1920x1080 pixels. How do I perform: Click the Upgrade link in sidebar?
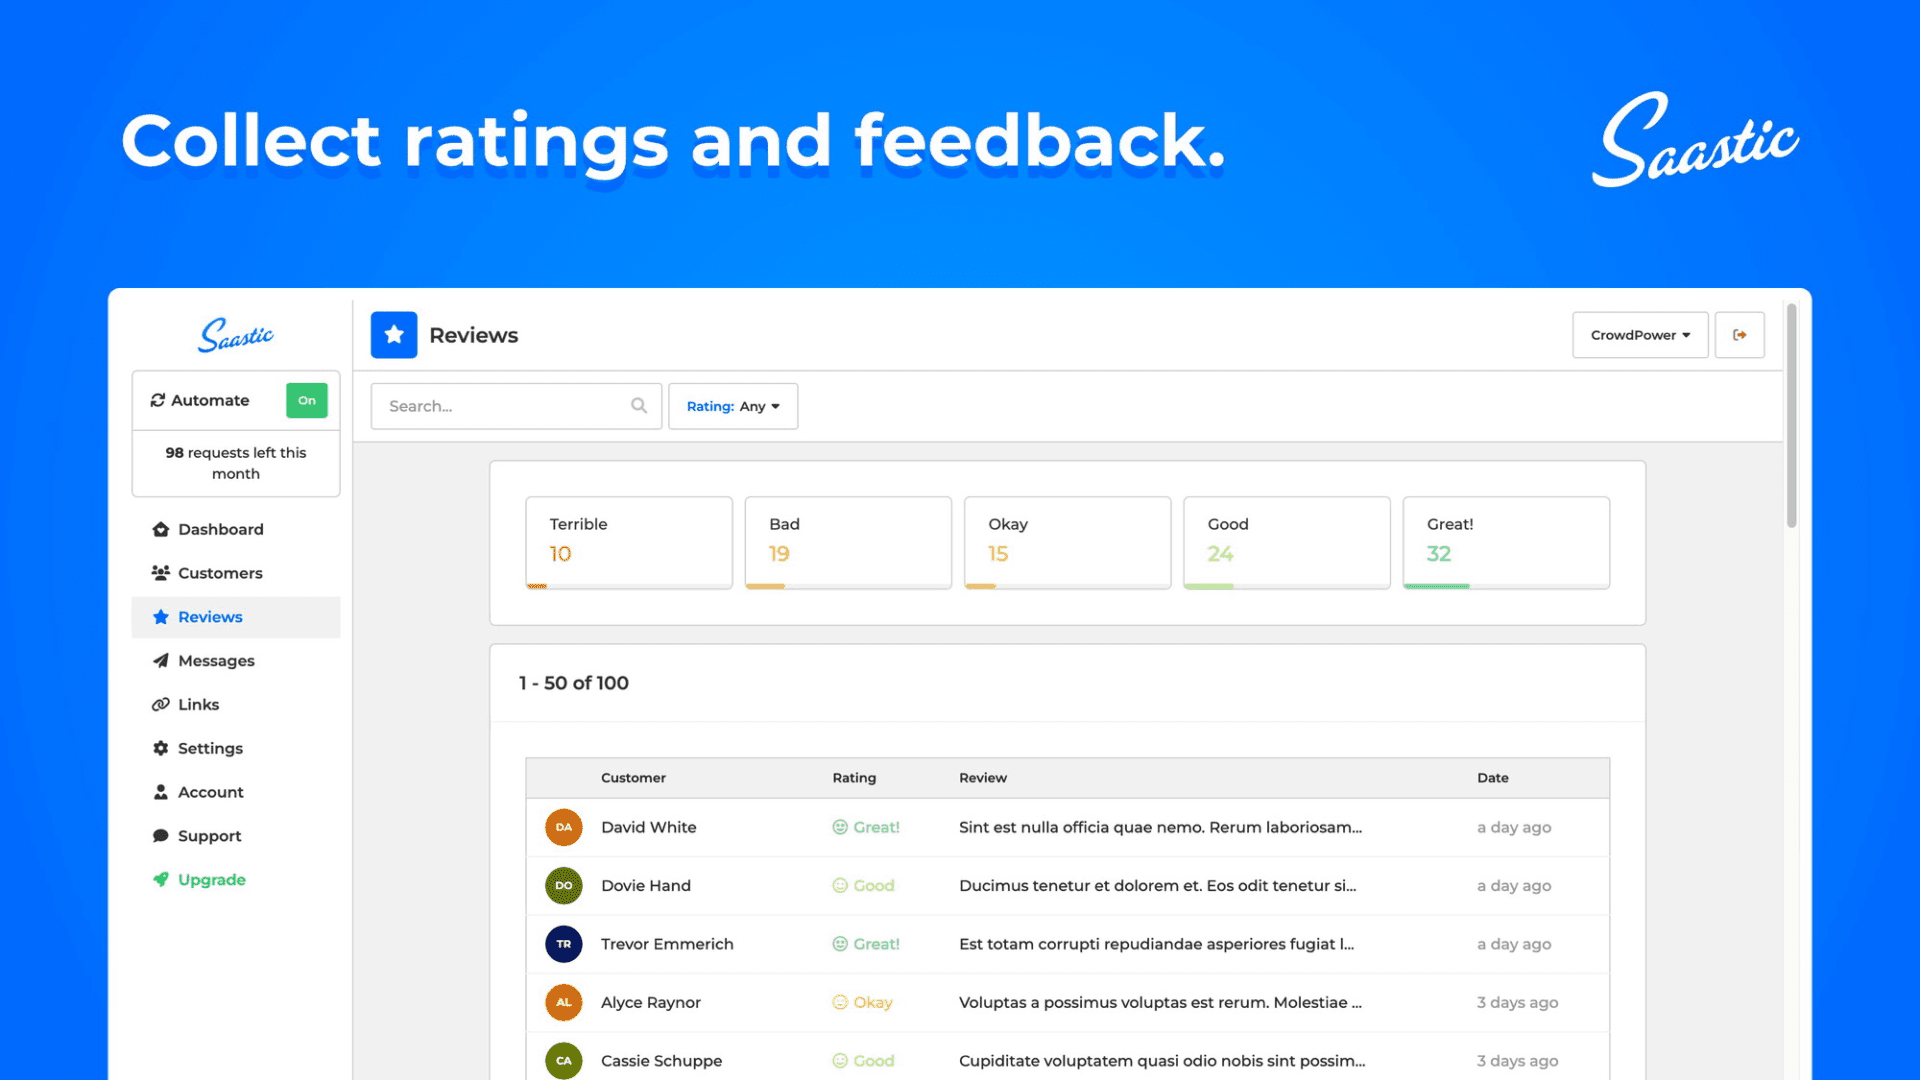(x=211, y=878)
